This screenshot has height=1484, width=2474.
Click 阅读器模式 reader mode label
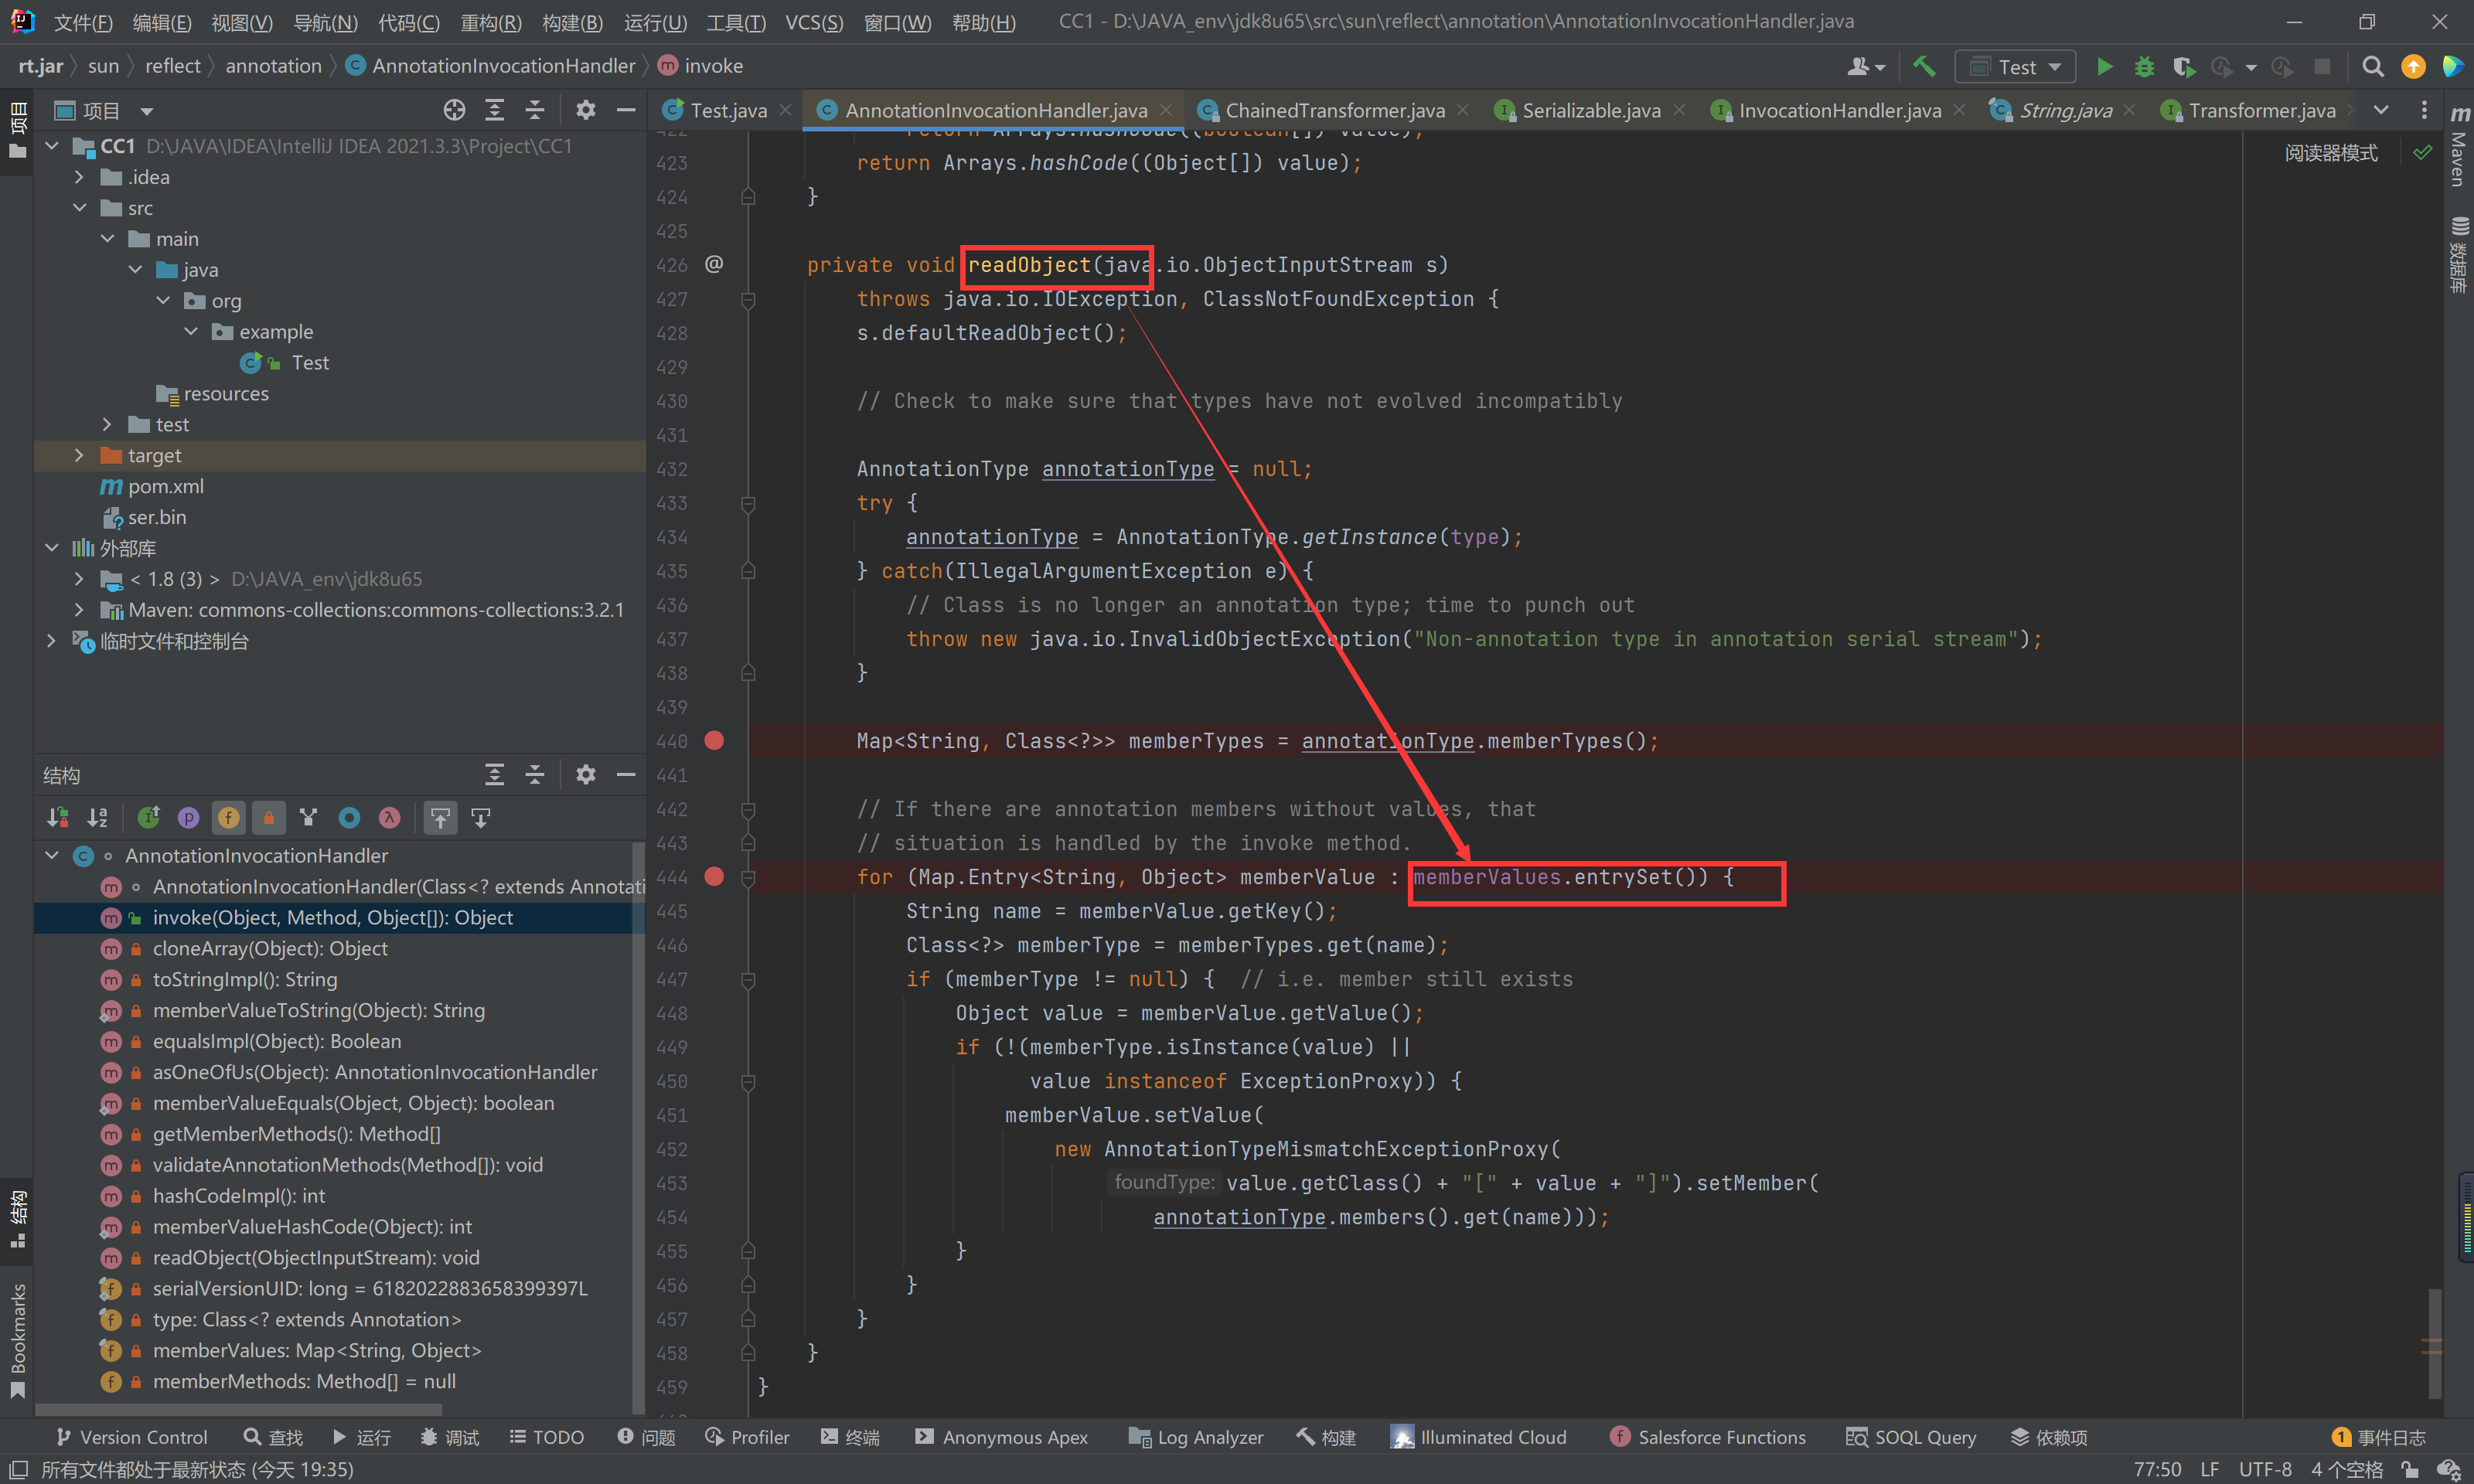[2330, 153]
